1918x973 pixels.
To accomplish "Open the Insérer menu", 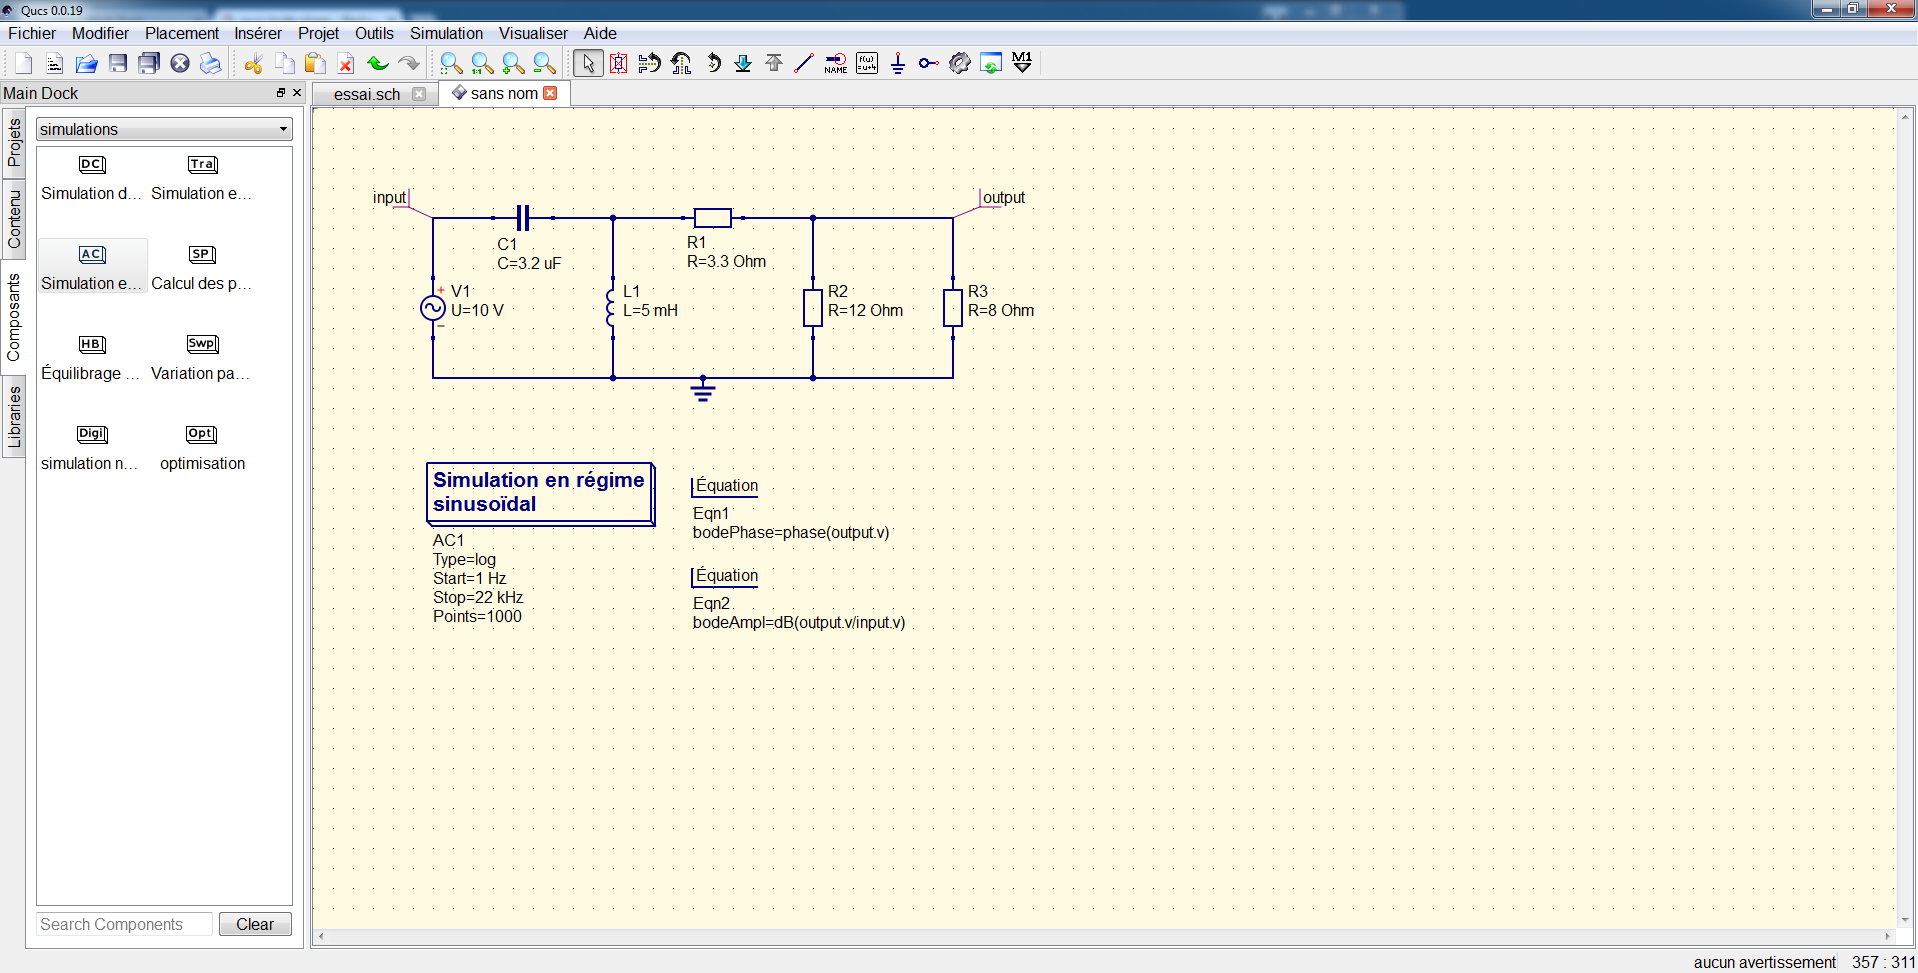I will (258, 33).
